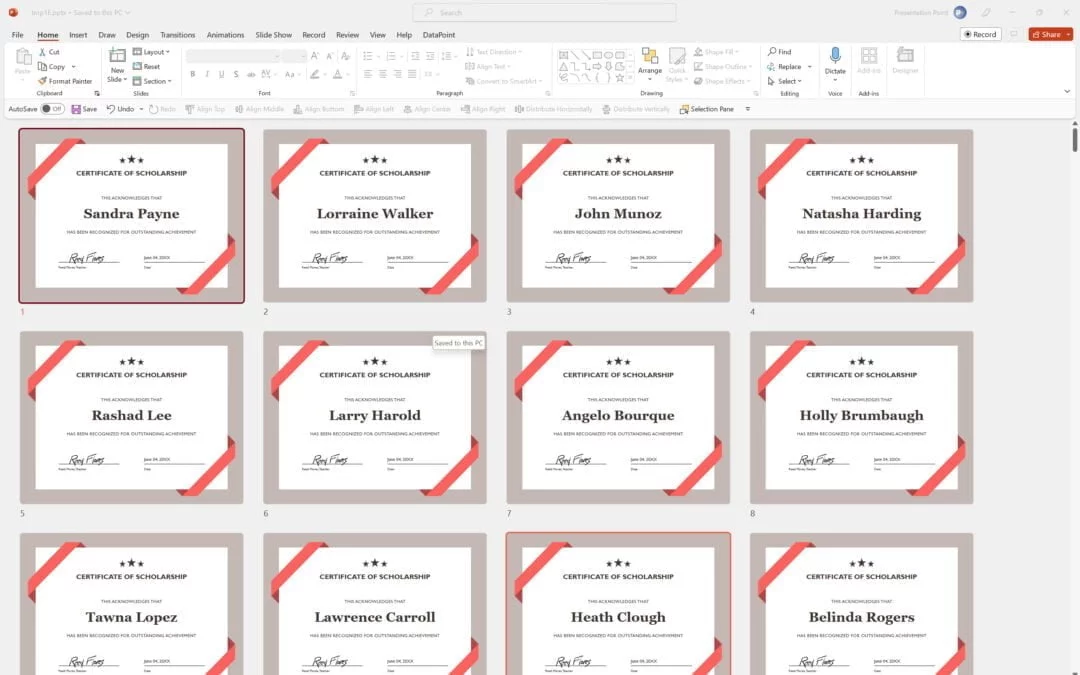
Task: Open the Replace dropdown arrow
Action: point(809,67)
